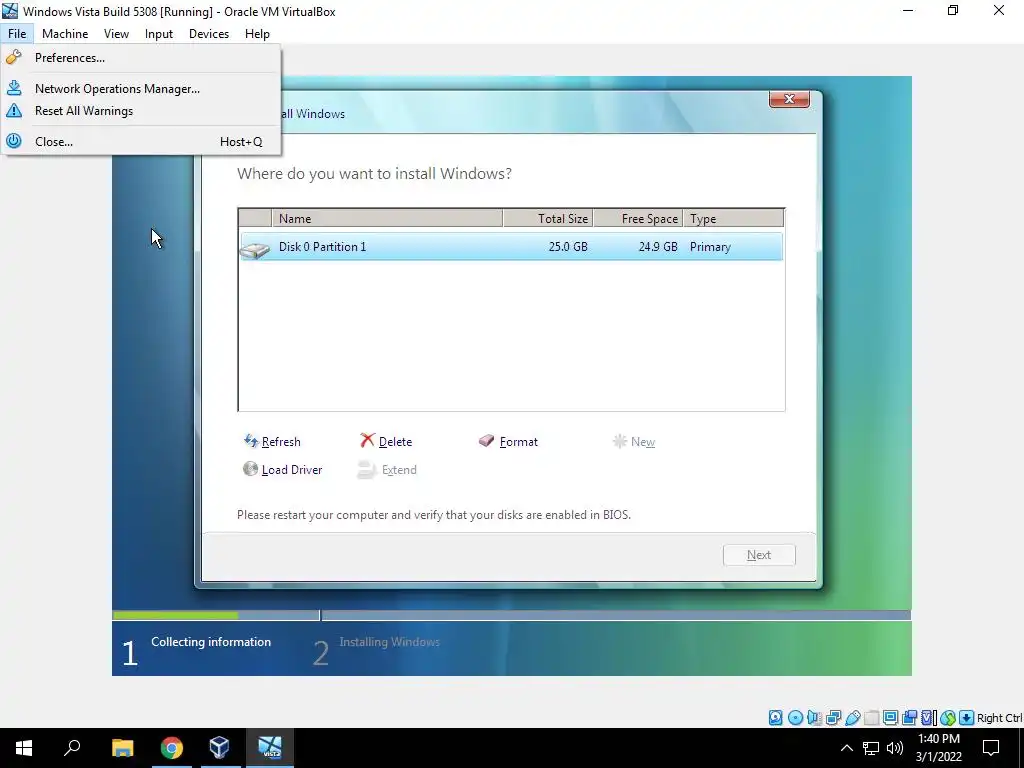This screenshot has width=1024, height=768.
Task: Open the File menu
Action: tap(17, 33)
